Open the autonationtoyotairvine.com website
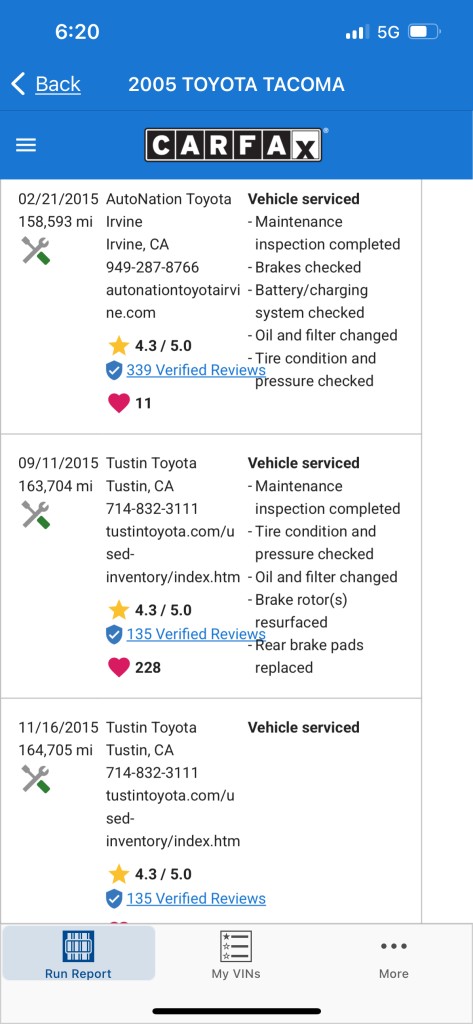The height and width of the screenshot is (1024, 473). [x=173, y=301]
